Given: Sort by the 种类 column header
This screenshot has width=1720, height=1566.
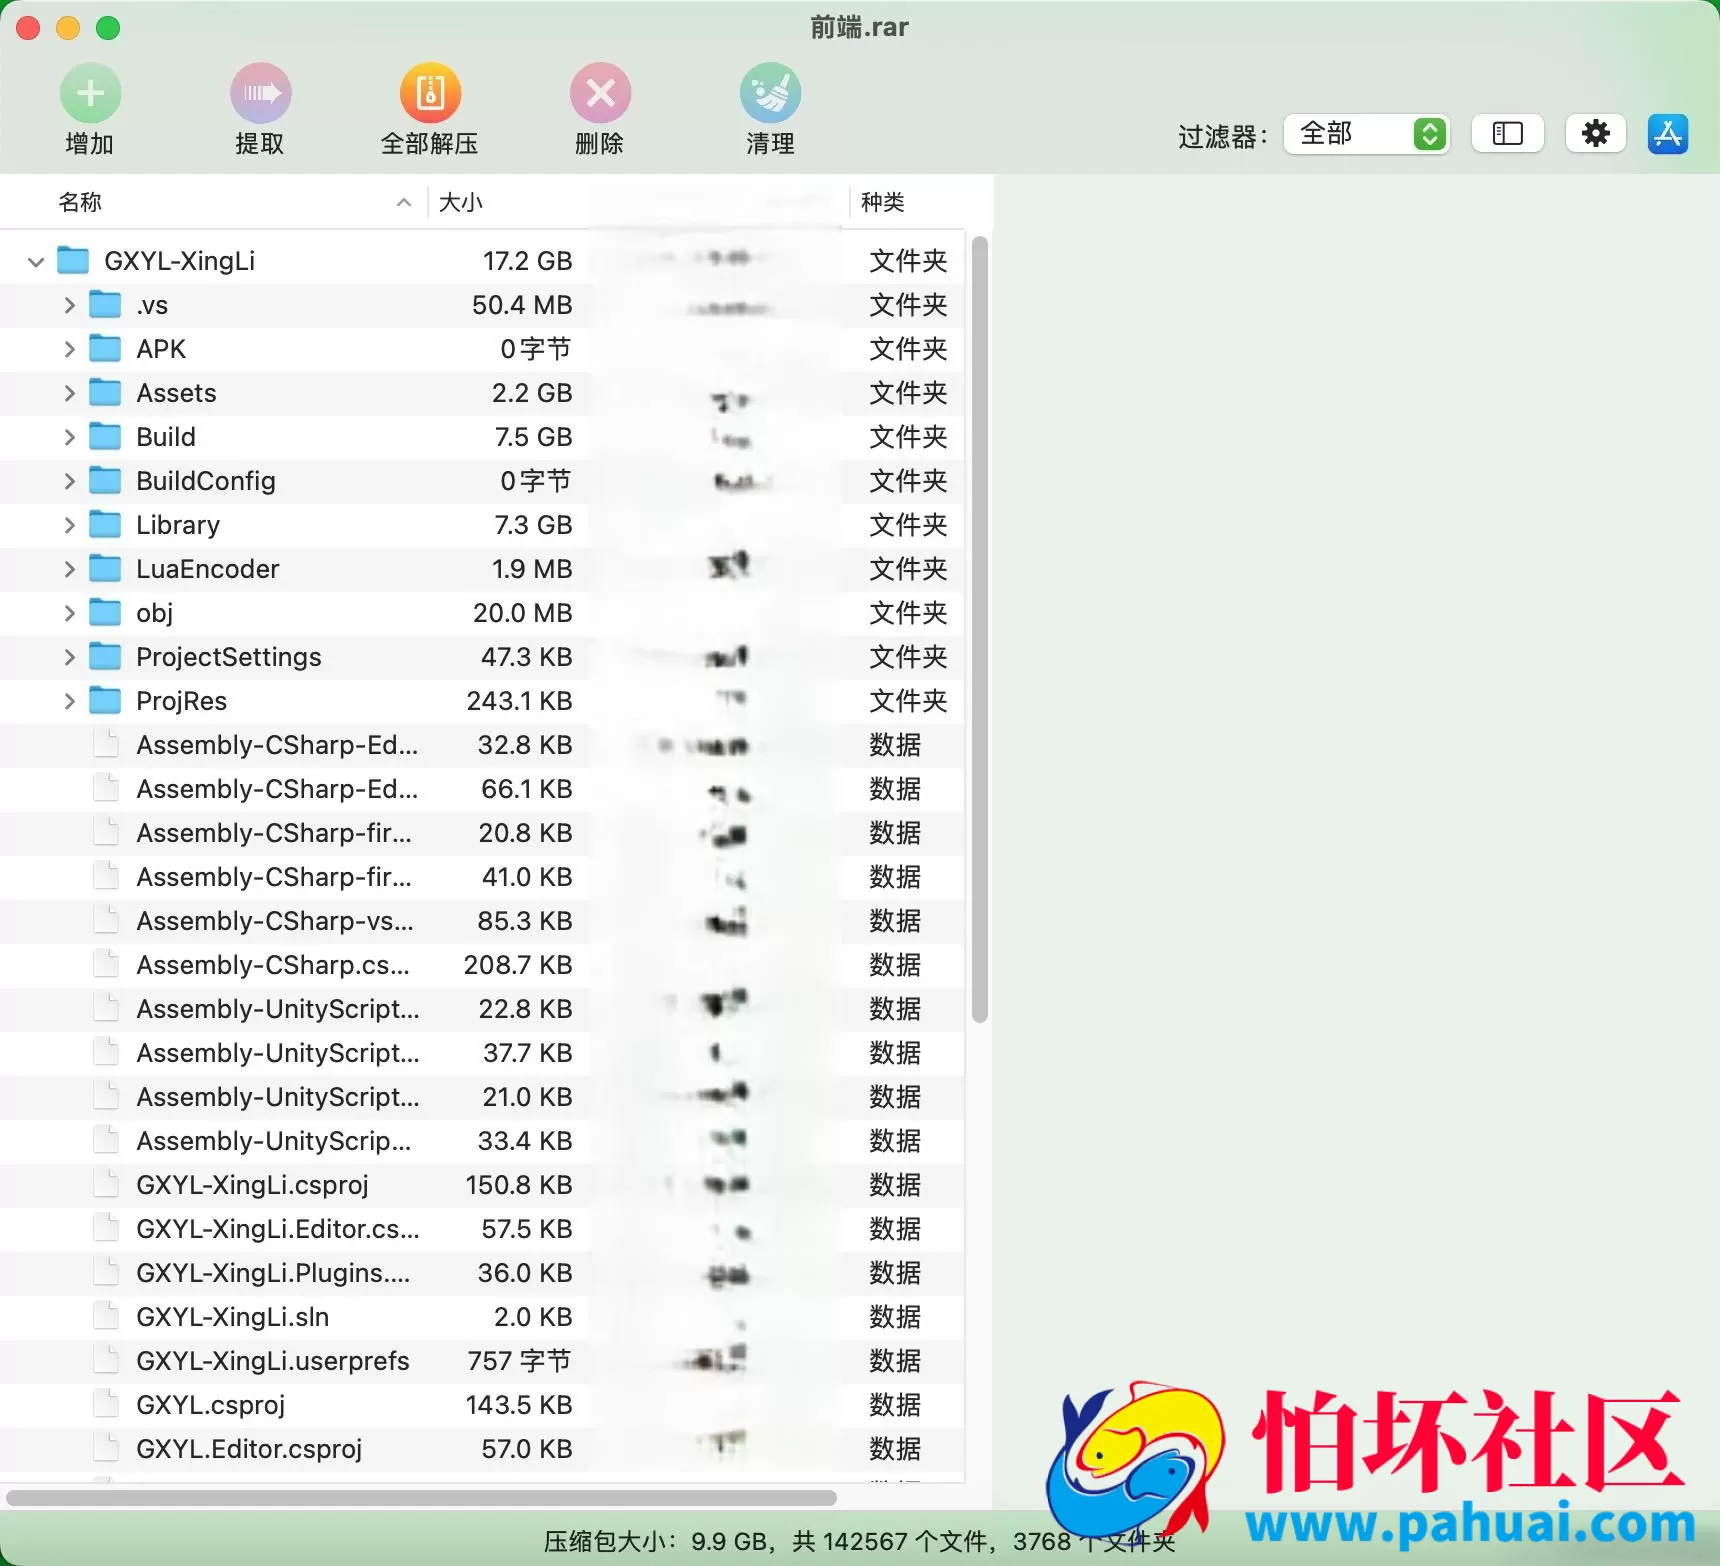Looking at the screenshot, I should pos(882,202).
